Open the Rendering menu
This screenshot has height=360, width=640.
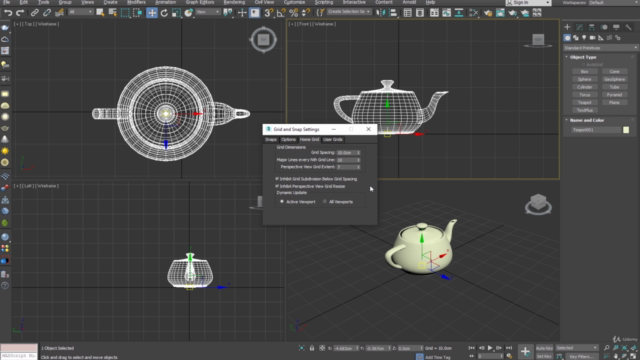234,2
